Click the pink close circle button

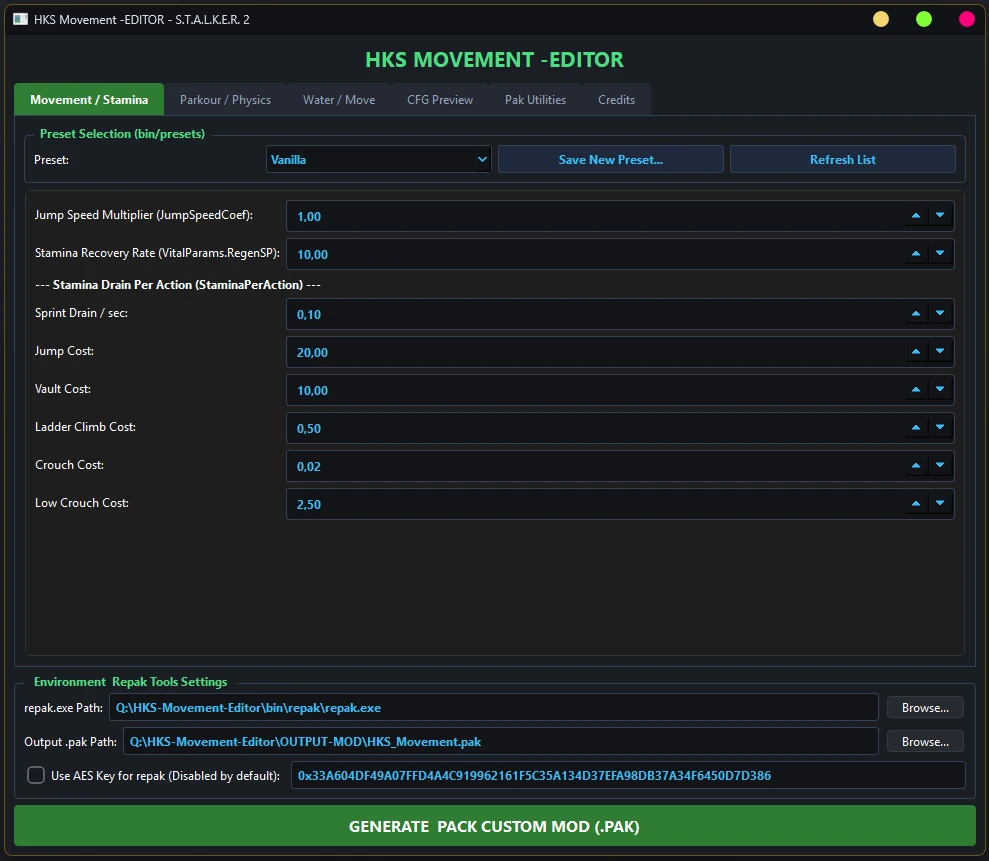tap(966, 20)
